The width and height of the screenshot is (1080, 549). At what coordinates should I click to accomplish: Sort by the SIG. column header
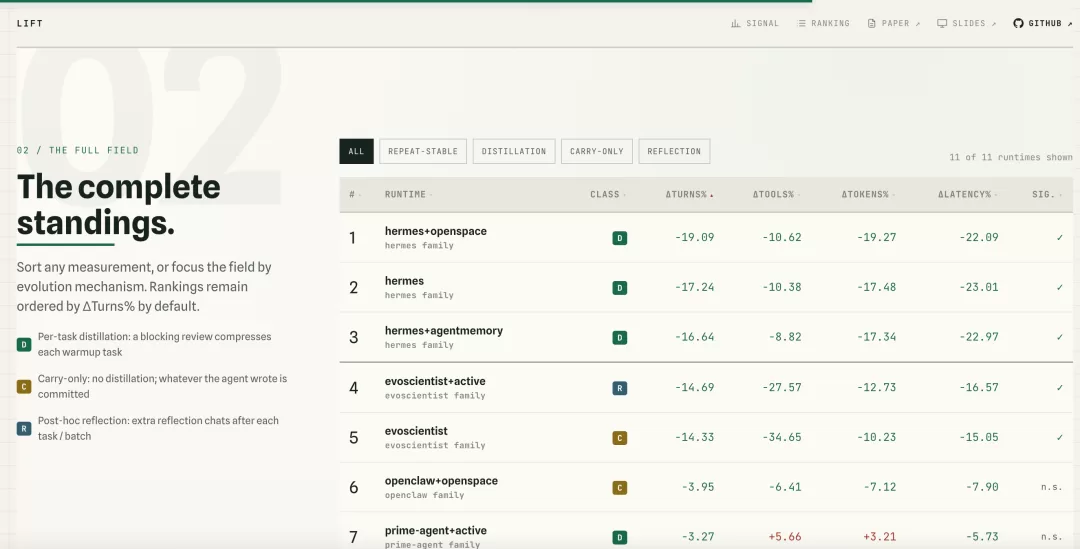(x=1048, y=195)
